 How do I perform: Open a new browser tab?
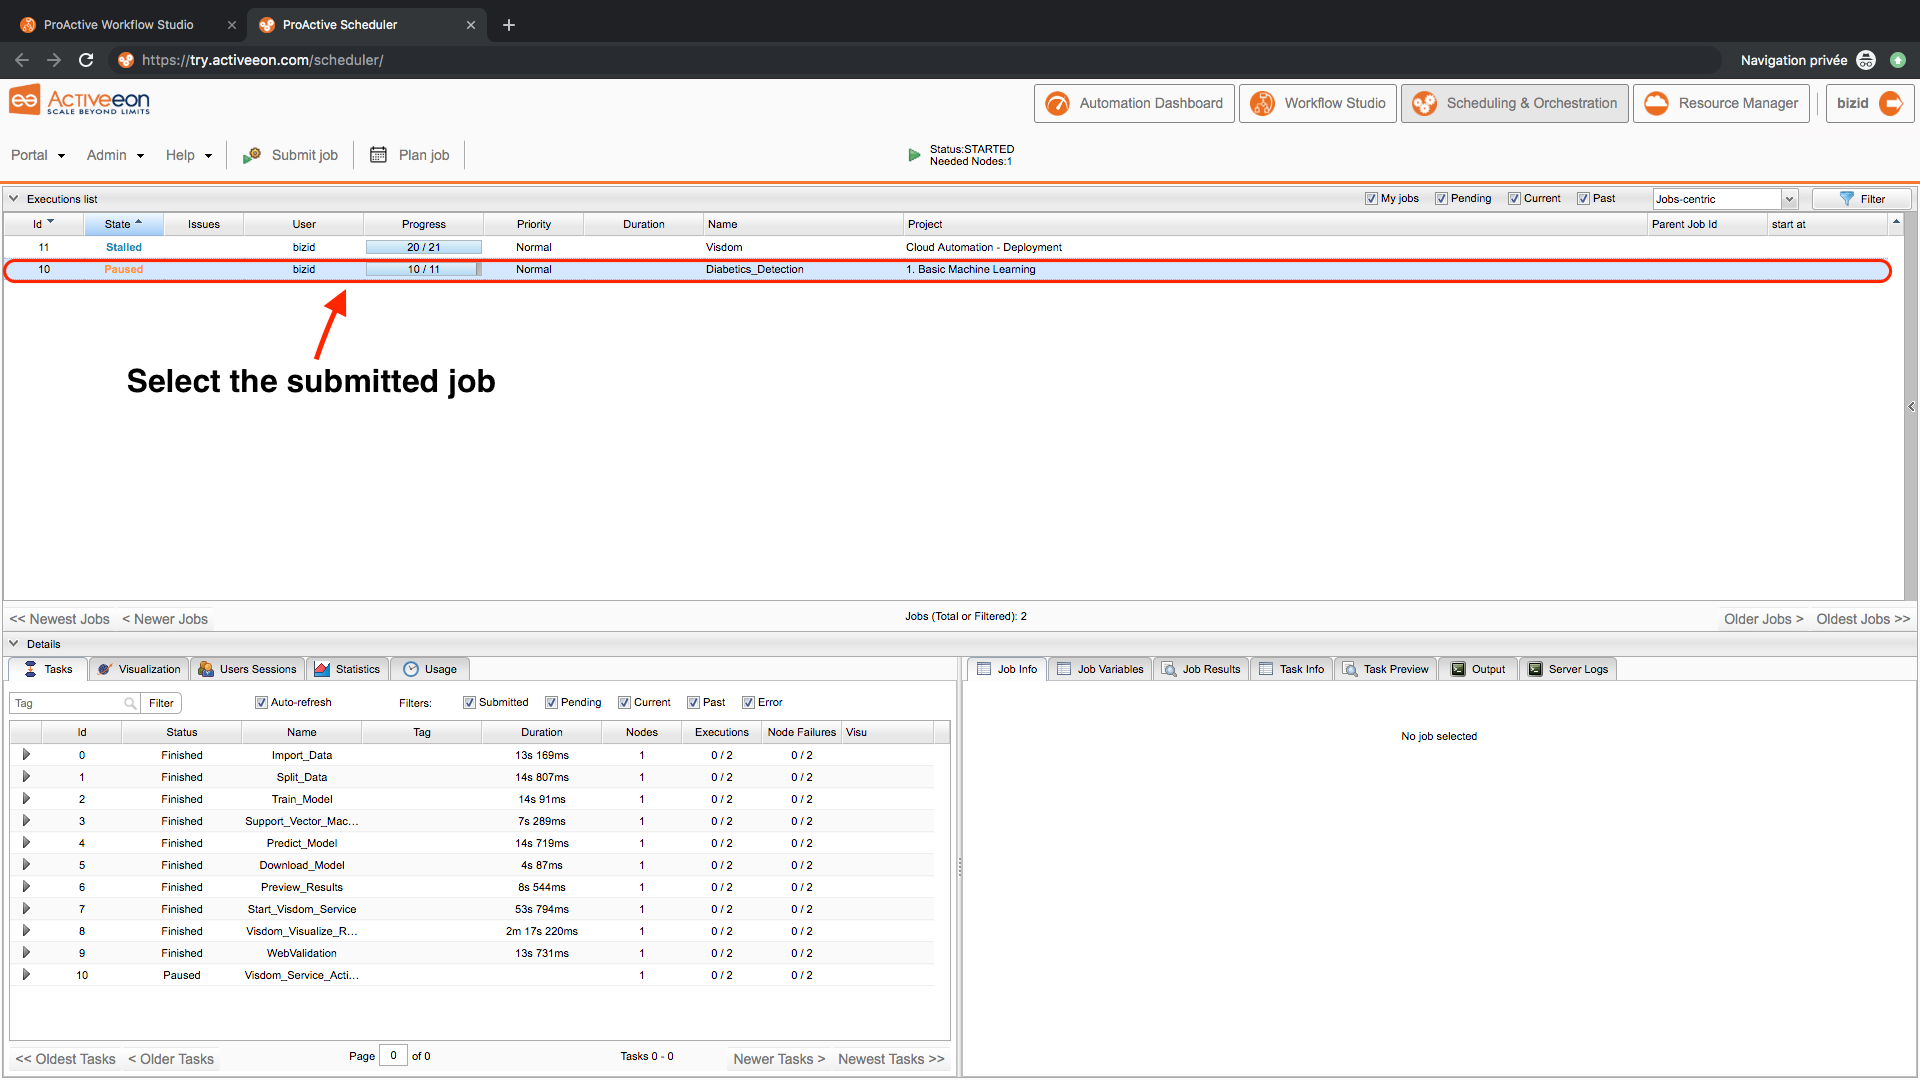tap(509, 25)
